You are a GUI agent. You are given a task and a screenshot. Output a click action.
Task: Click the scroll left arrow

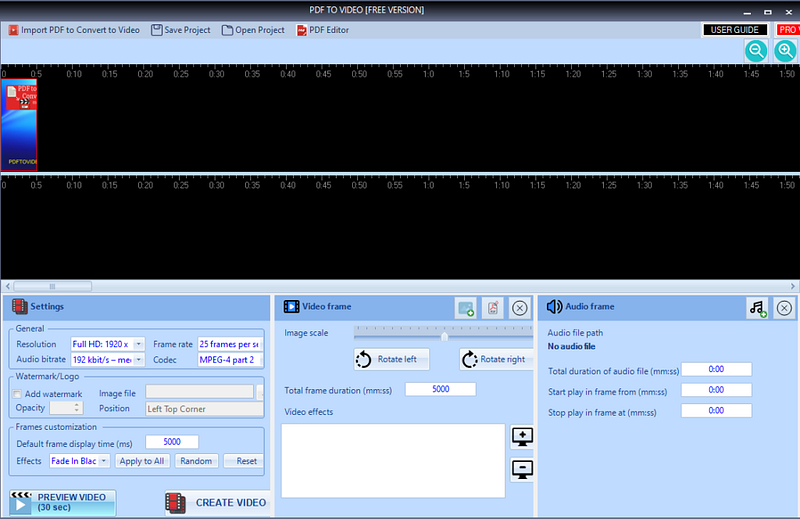point(7,286)
